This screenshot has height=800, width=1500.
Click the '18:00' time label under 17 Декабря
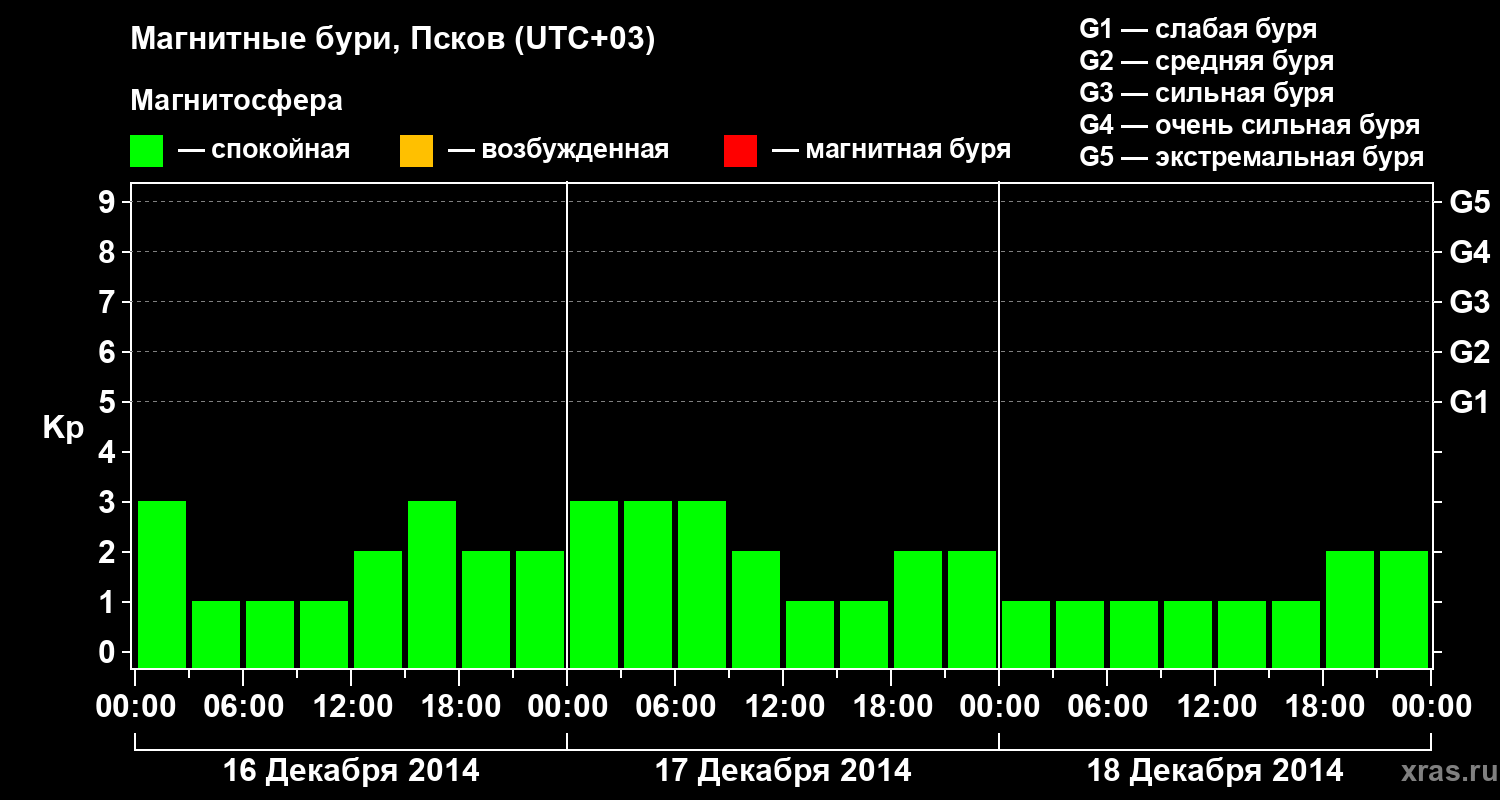point(891,707)
